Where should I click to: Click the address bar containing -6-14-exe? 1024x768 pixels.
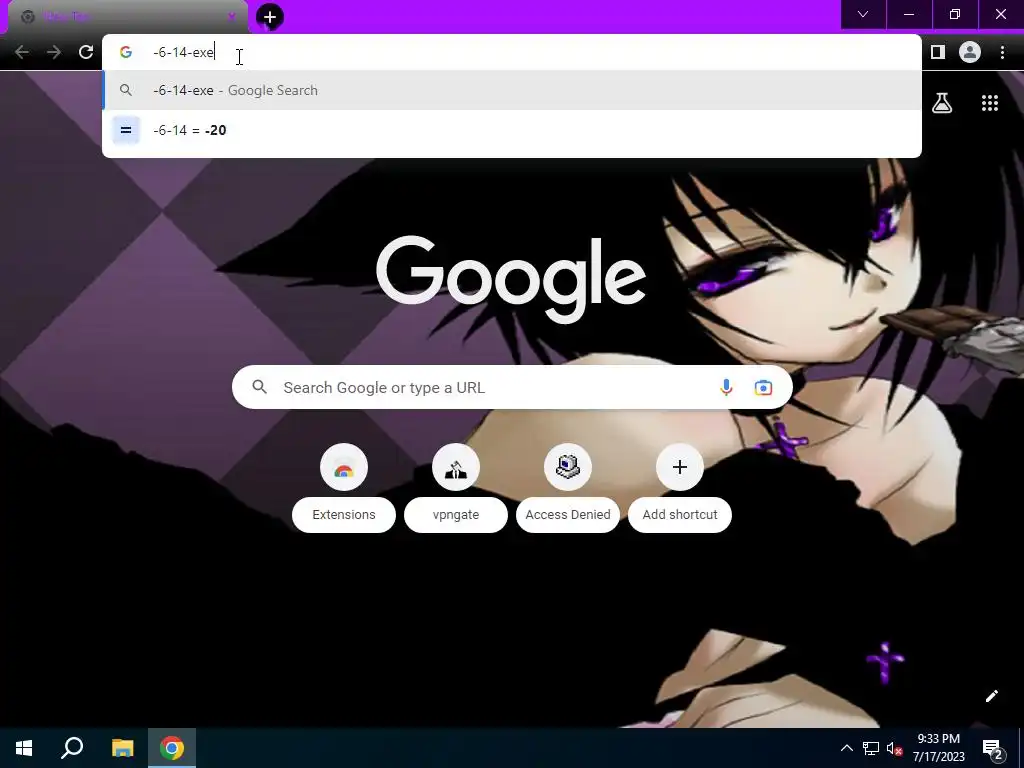pos(511,52)
